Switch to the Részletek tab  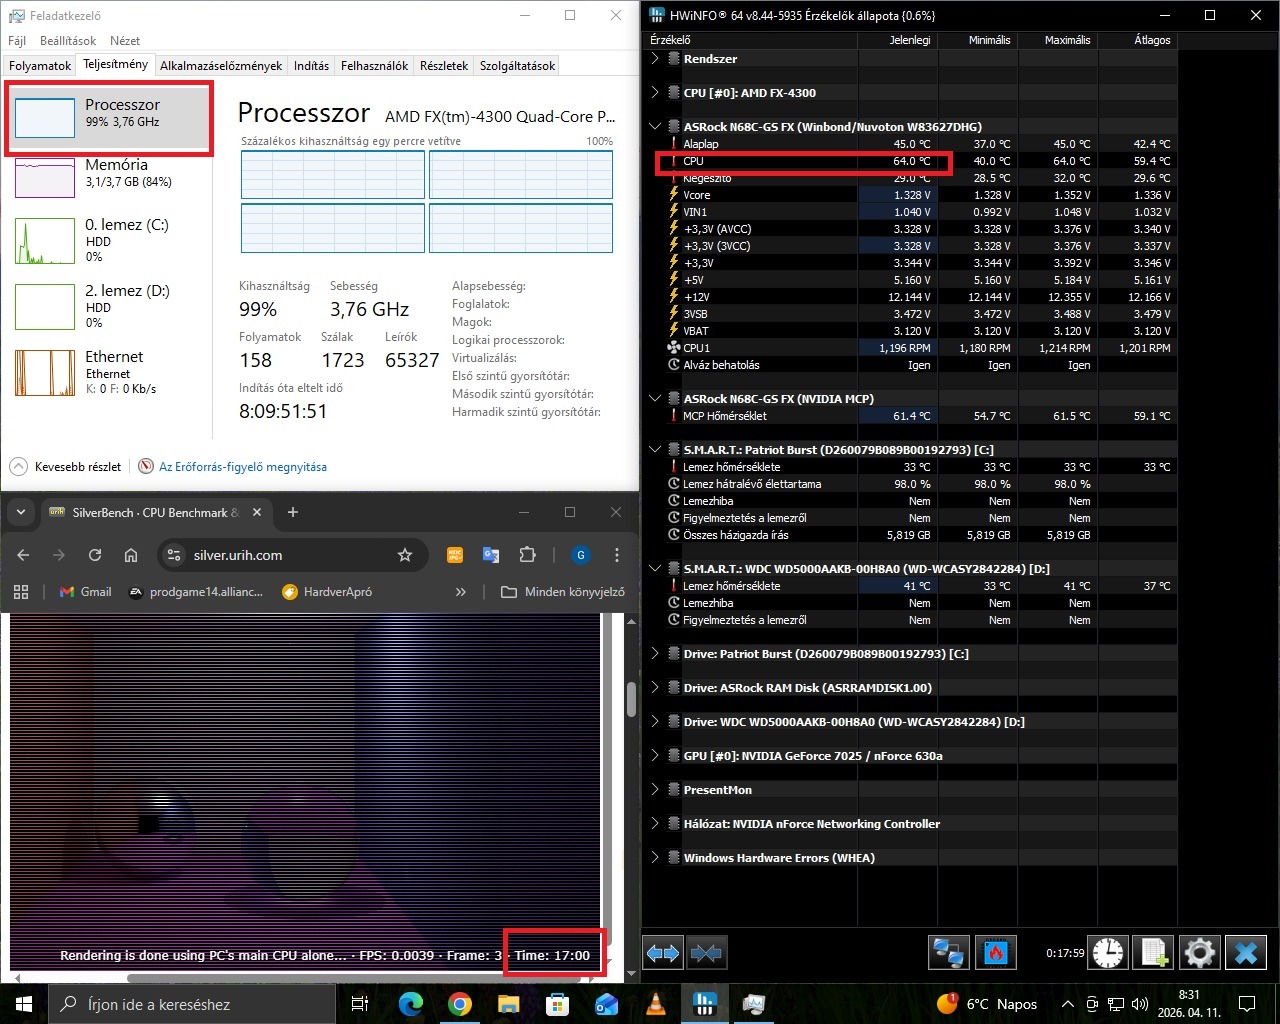(444, 66)
